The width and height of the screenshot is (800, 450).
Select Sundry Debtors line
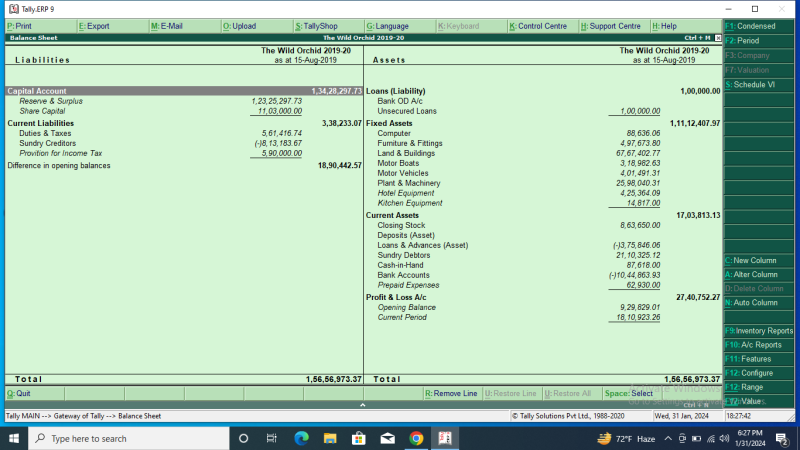point(404,255)
